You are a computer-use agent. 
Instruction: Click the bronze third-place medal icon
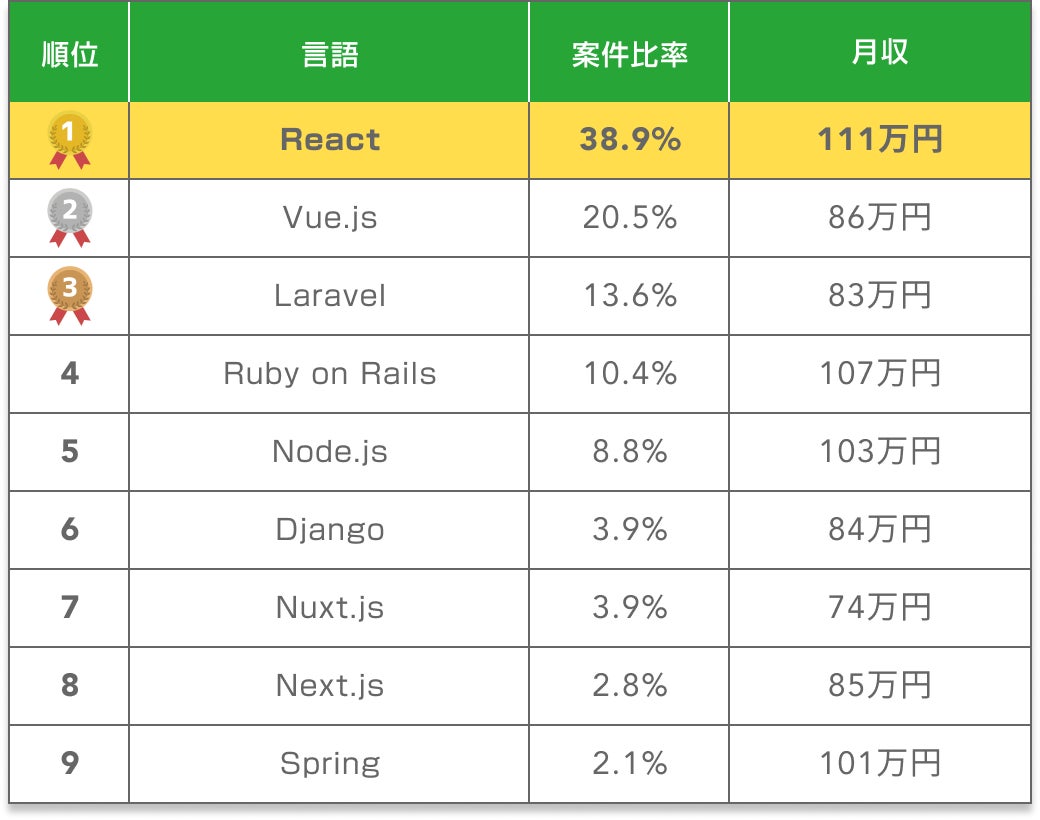(x=69, y=295)
